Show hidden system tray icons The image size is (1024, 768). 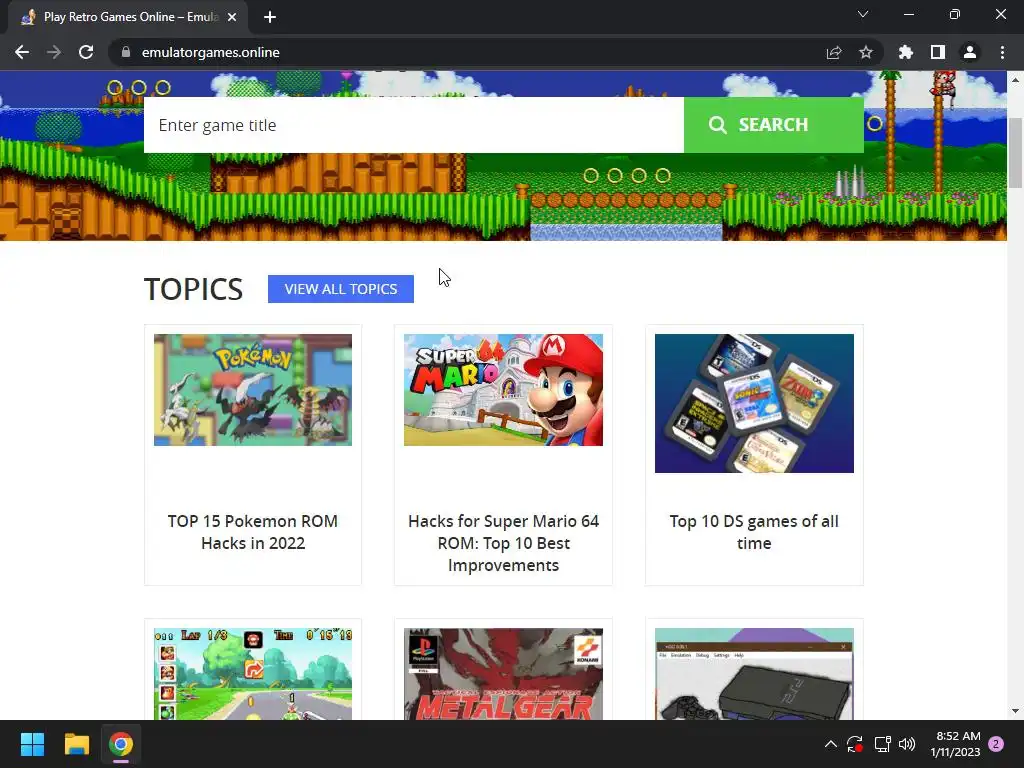831,744
